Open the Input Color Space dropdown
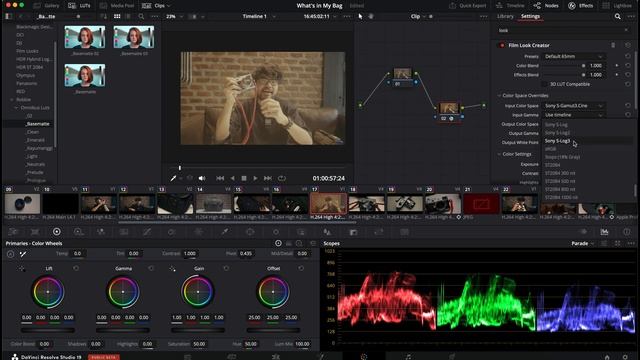 tap(573, 106)
